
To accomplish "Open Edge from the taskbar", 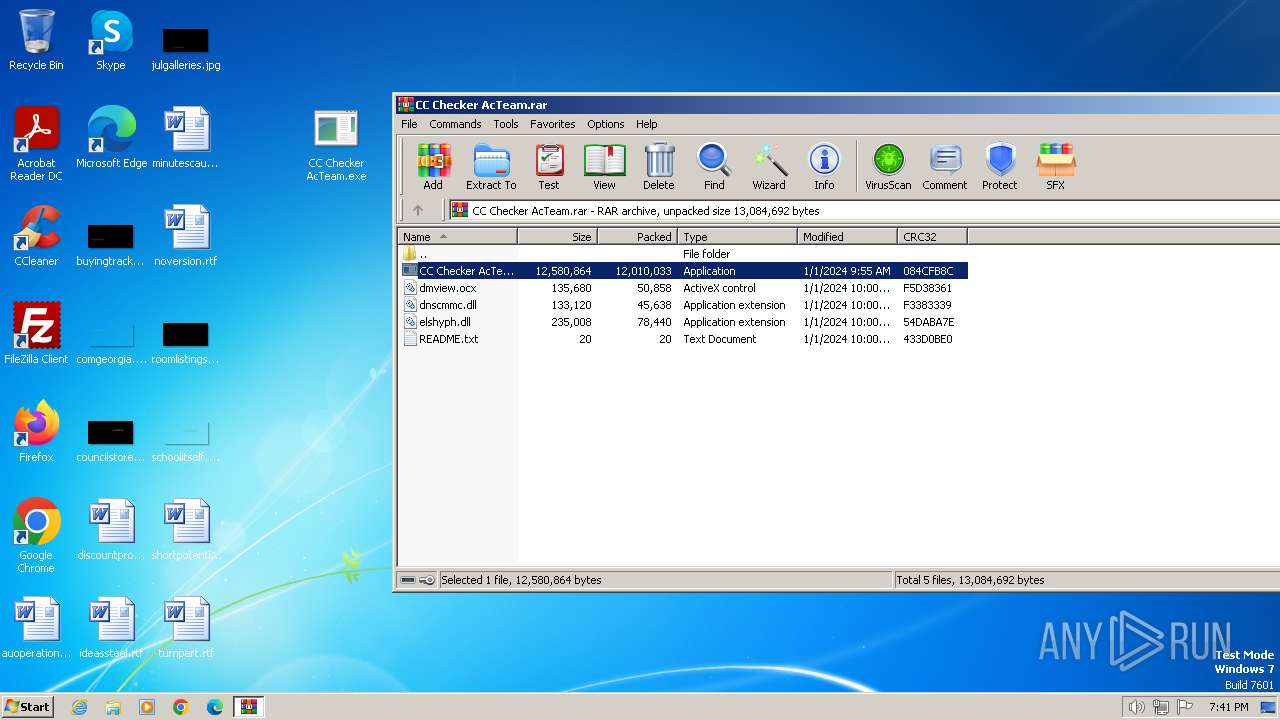I will pyautogui.click(x=215, y=707).
